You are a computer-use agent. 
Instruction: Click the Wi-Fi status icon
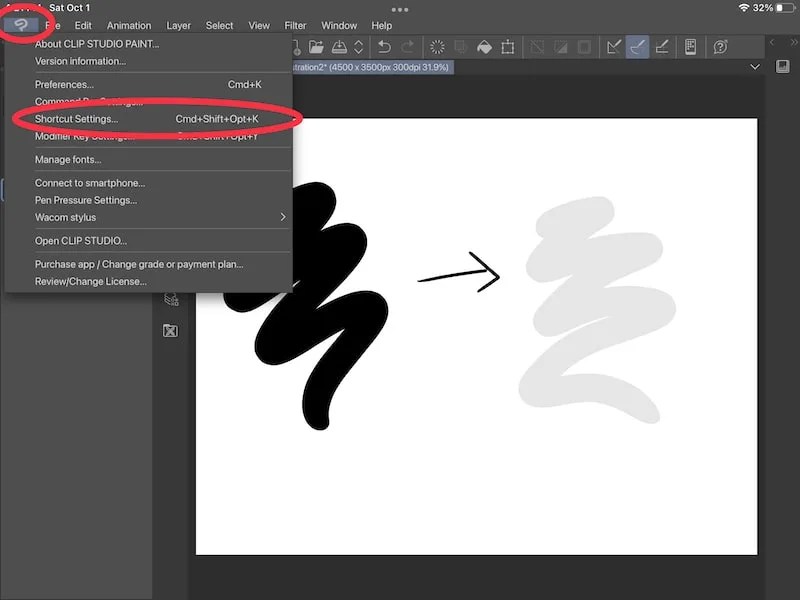point(744,8)
